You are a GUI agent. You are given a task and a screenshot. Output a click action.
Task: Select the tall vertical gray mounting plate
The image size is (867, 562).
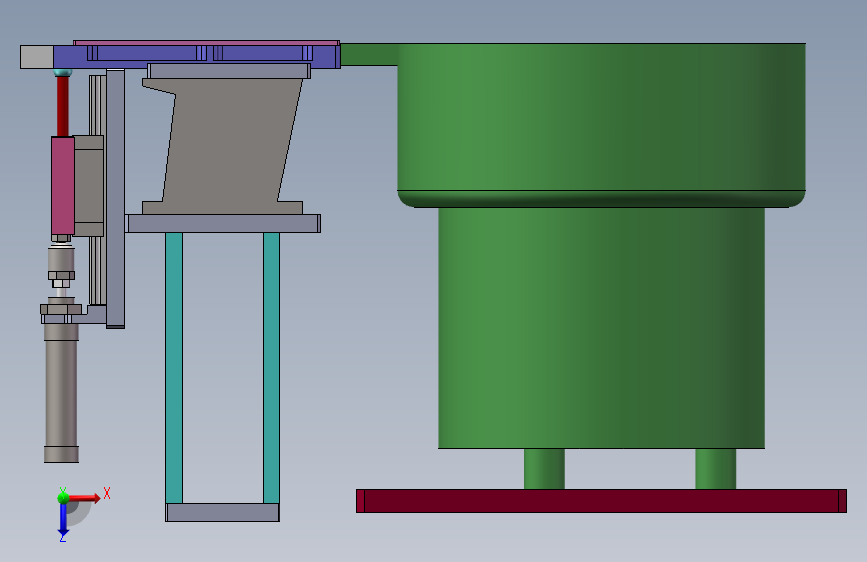[116, 198]
